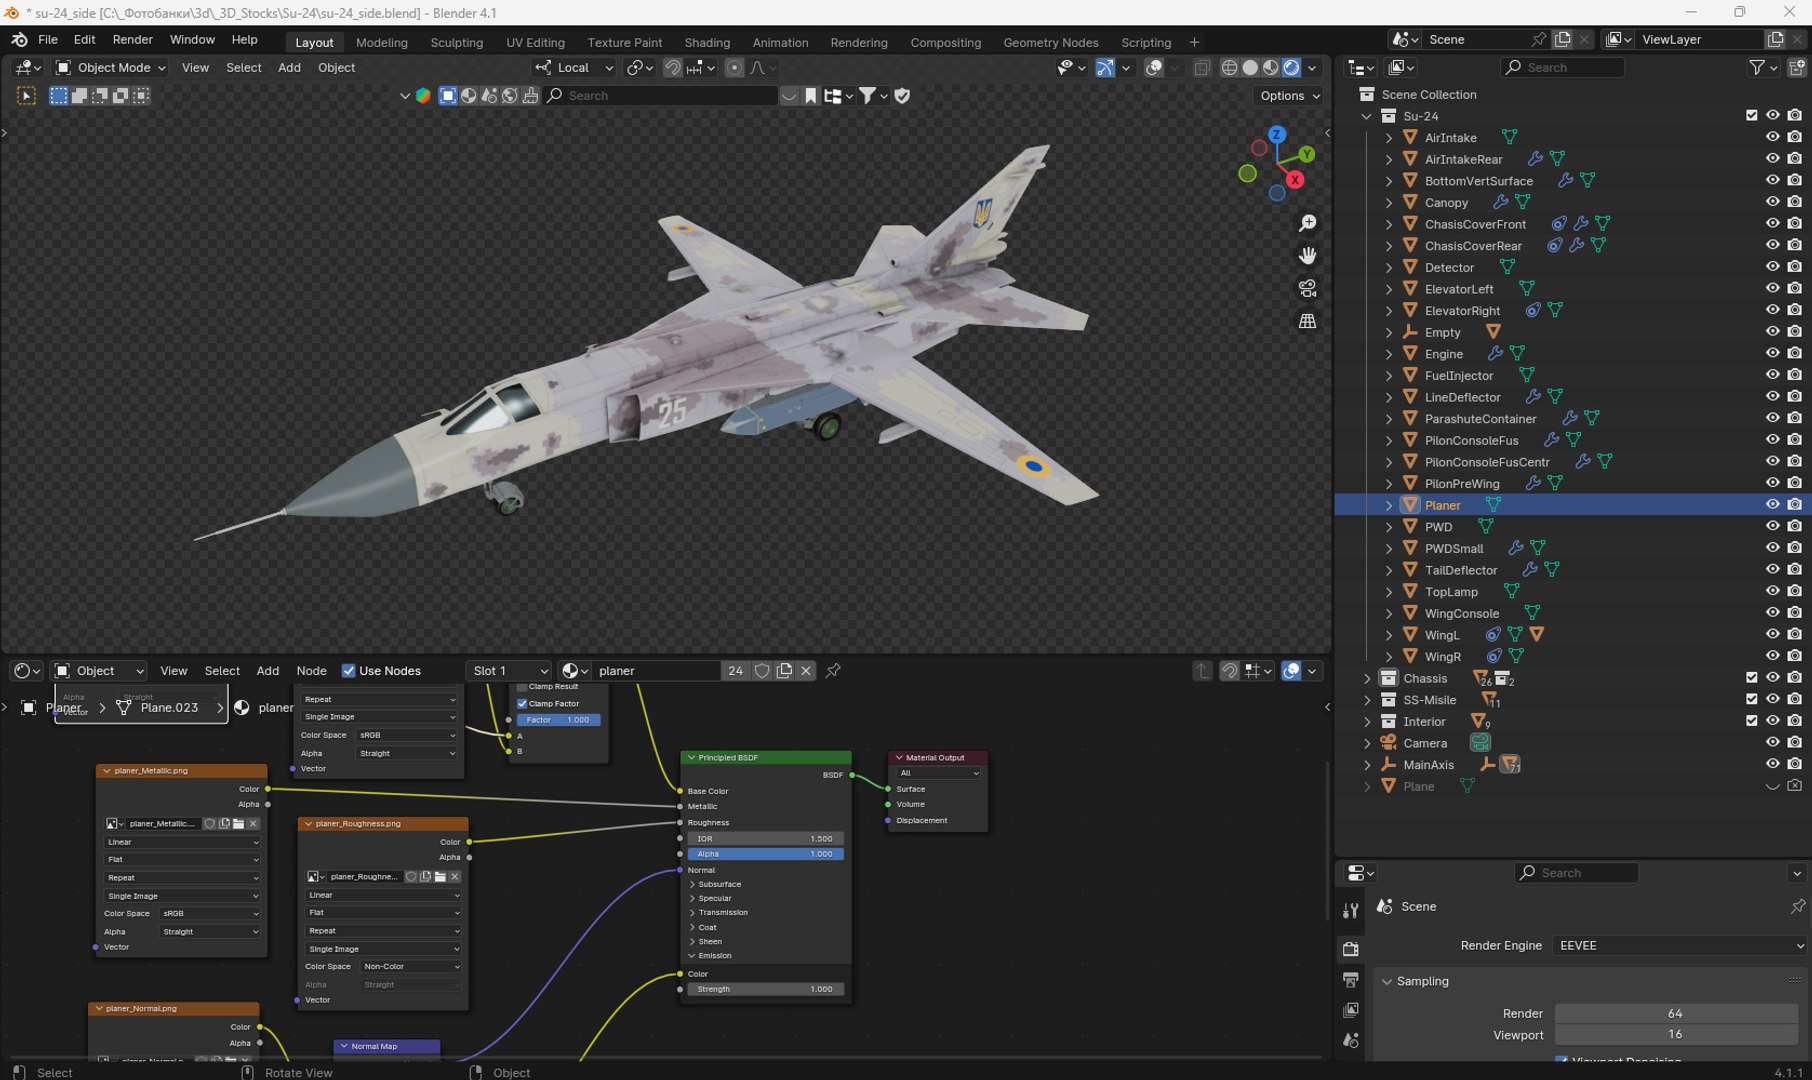Click the IOR value slider
This screenshot has height=1080, width=1812.
click(x=765, y=839)
